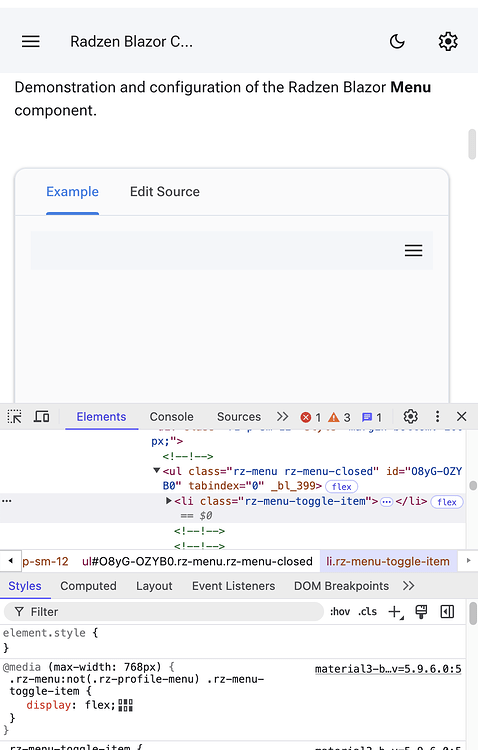Show more sidebar tabs chevron
Screen dimensions: 478x750
409,586
